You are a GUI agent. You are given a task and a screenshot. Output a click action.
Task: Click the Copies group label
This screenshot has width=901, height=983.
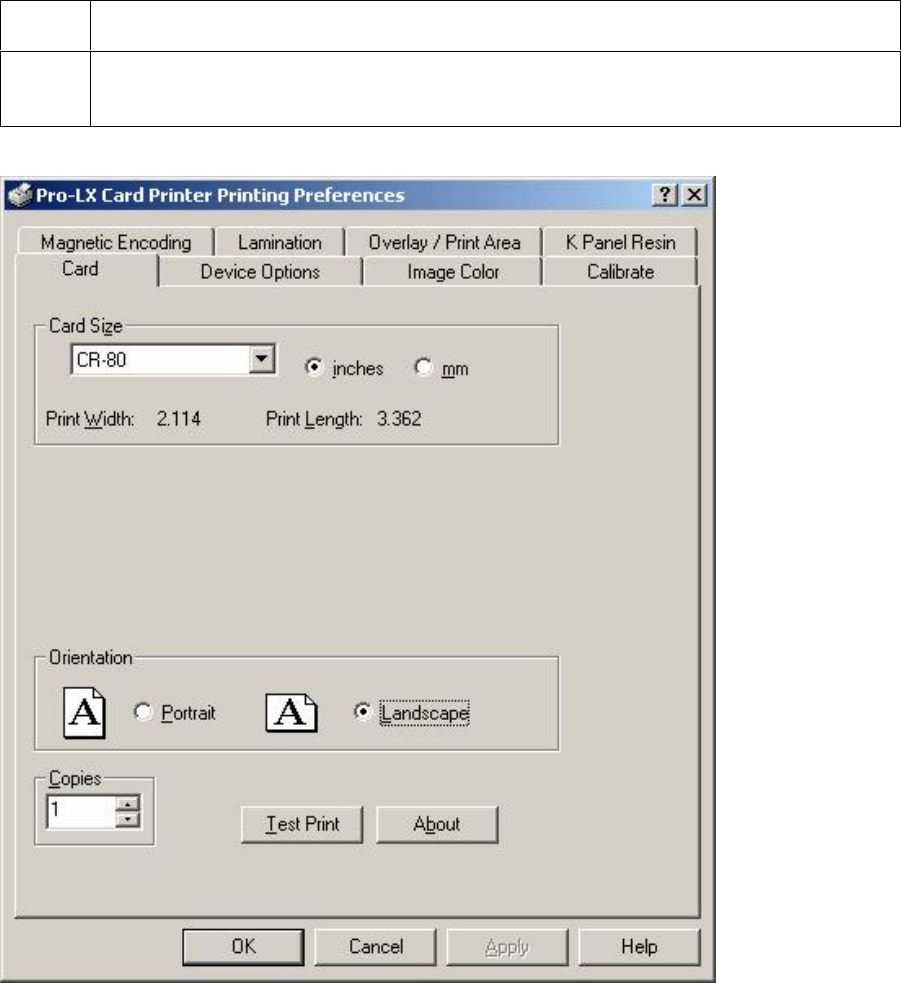[75, 779]
